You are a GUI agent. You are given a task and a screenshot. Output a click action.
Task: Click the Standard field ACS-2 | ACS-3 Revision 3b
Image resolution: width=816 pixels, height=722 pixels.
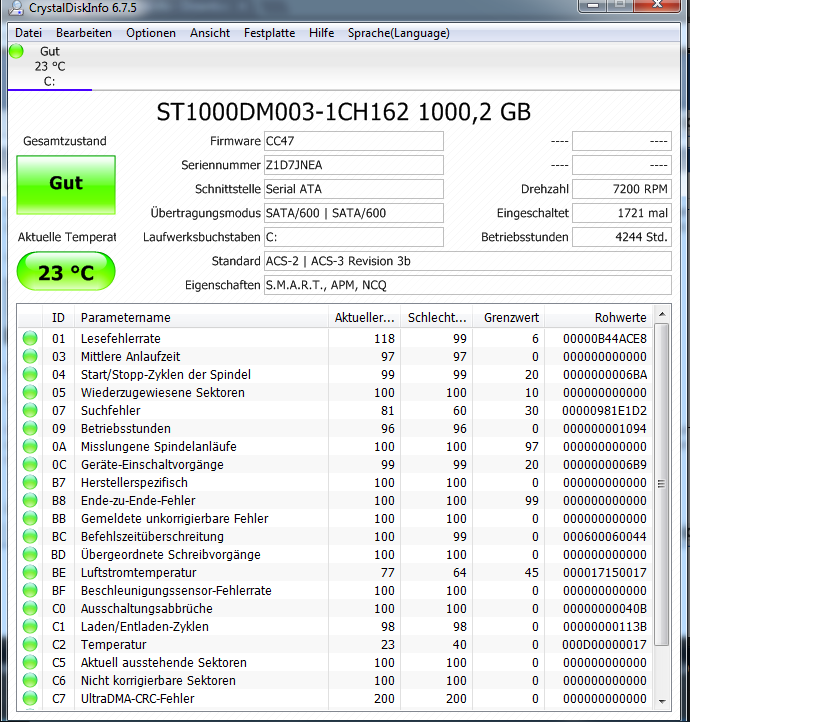click(x=468, y=261)
